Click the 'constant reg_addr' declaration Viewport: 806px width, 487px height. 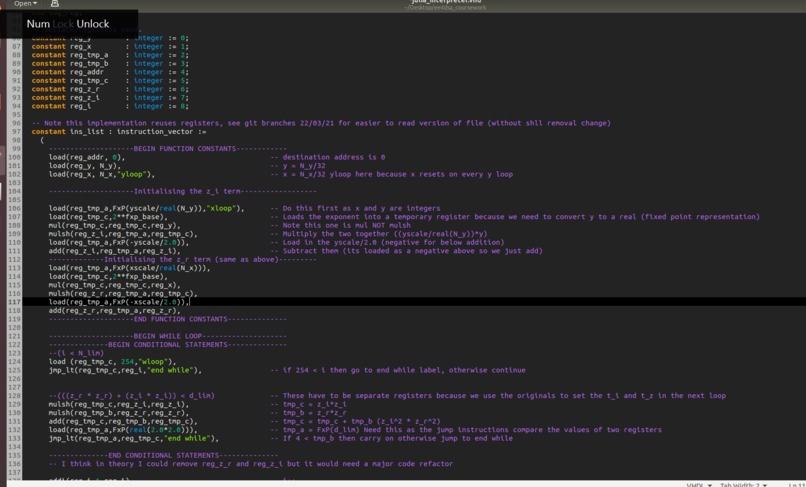click(111, 72)
